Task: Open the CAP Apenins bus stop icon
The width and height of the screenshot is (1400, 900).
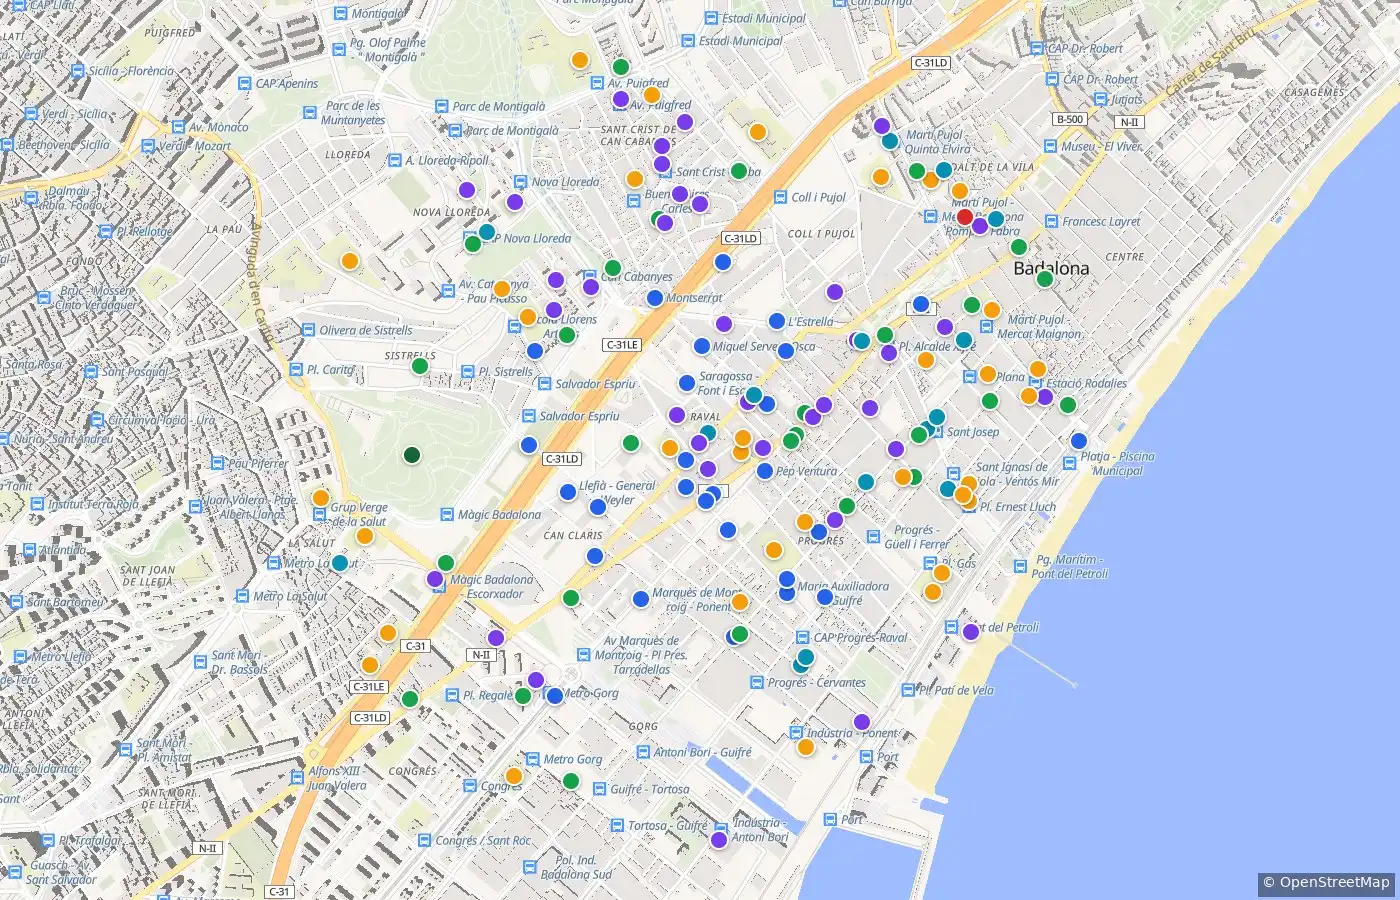Action: tap(246, 84)
